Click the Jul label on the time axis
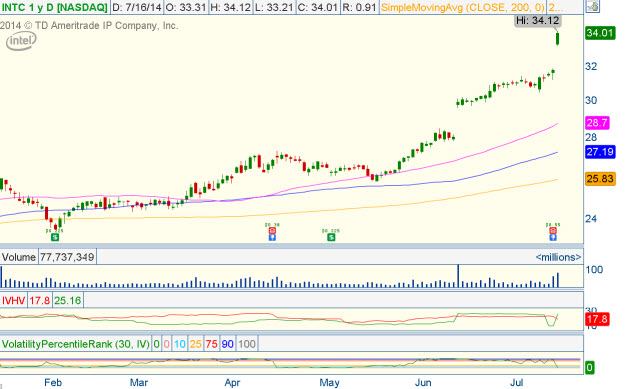 517,383
